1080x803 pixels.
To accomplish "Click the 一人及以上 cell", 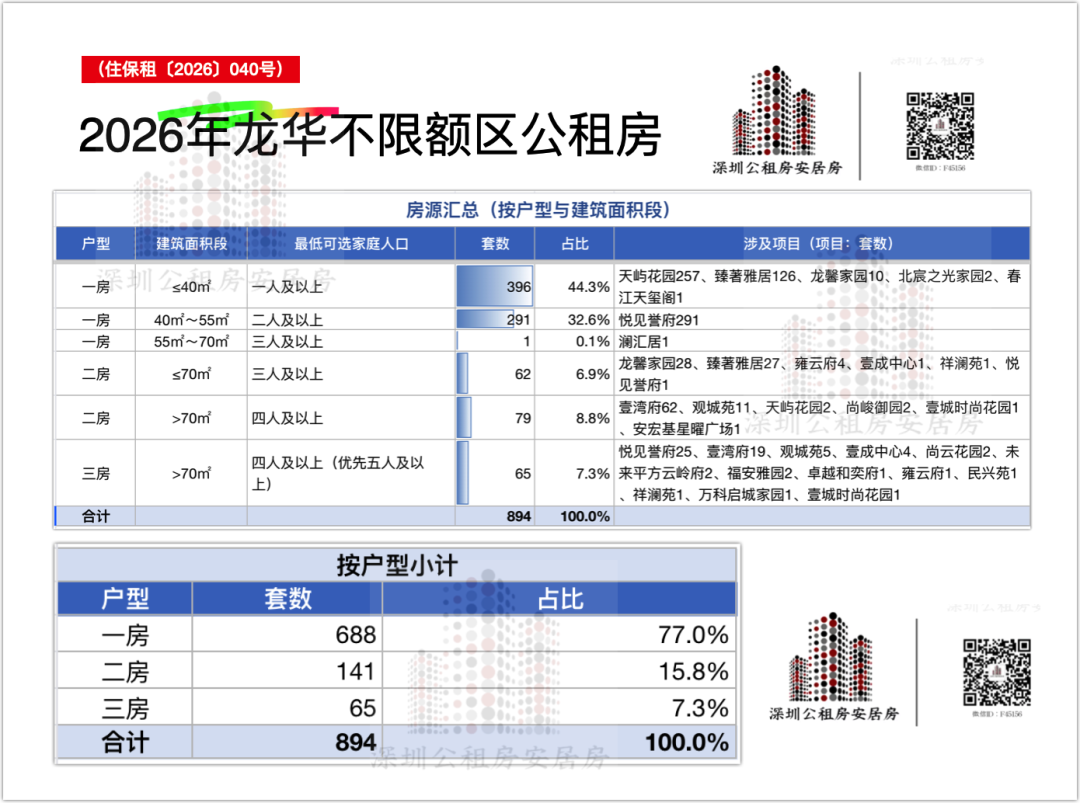I will pos(351,286).
